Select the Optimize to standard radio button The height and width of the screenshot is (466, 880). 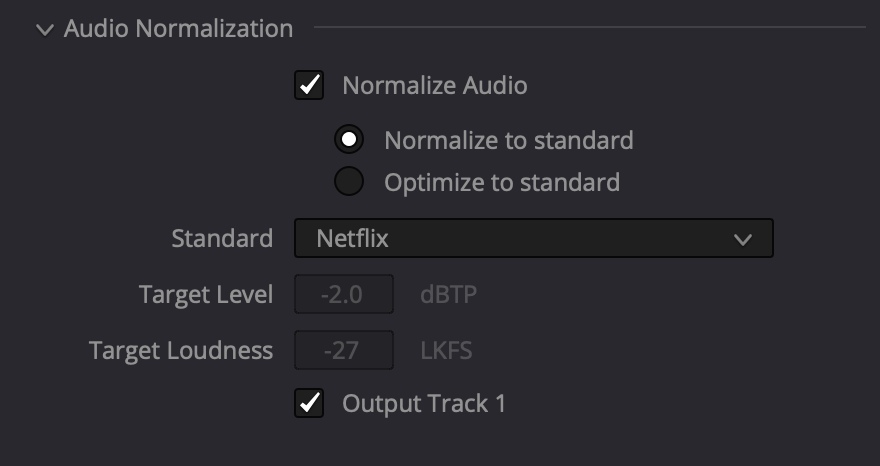pos(349,182)
